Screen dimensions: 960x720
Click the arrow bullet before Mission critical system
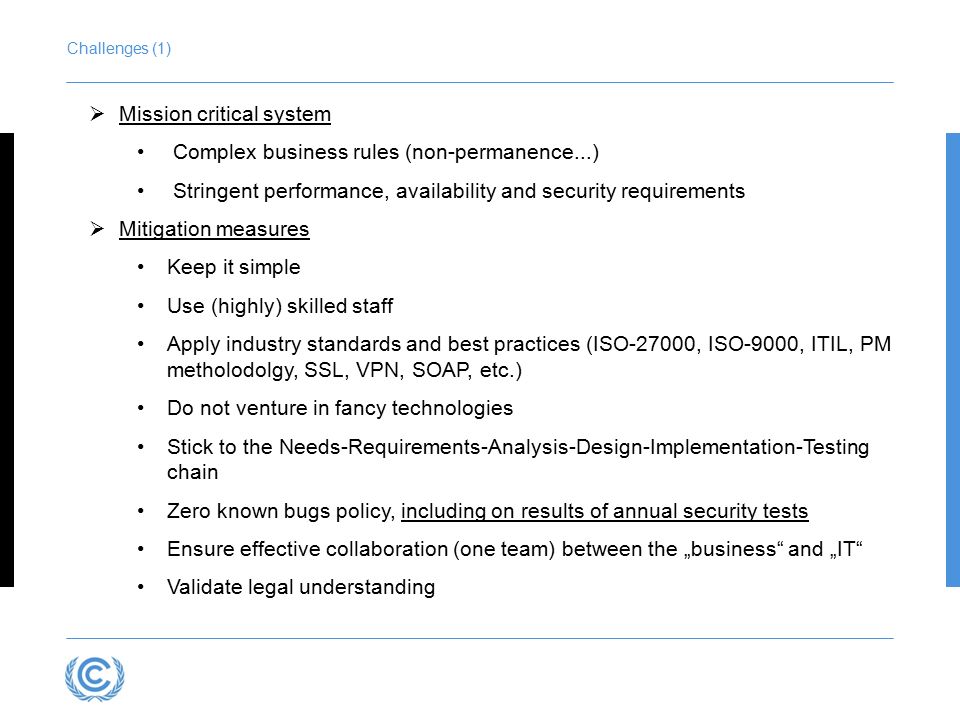pyautogui.click(x=97, y=113)
